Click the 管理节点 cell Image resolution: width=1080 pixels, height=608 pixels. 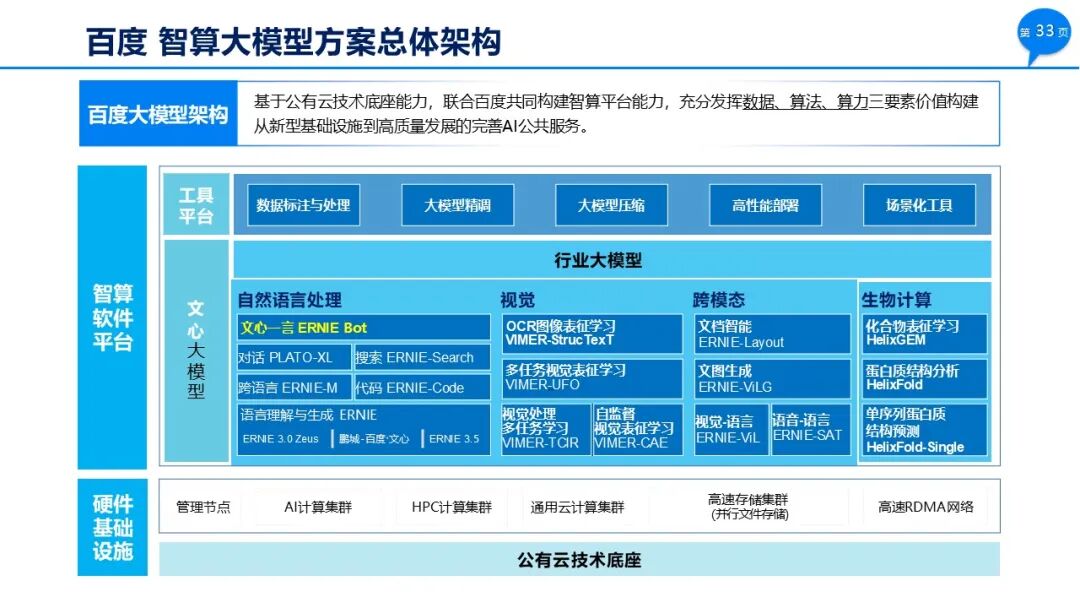(203, 507)
